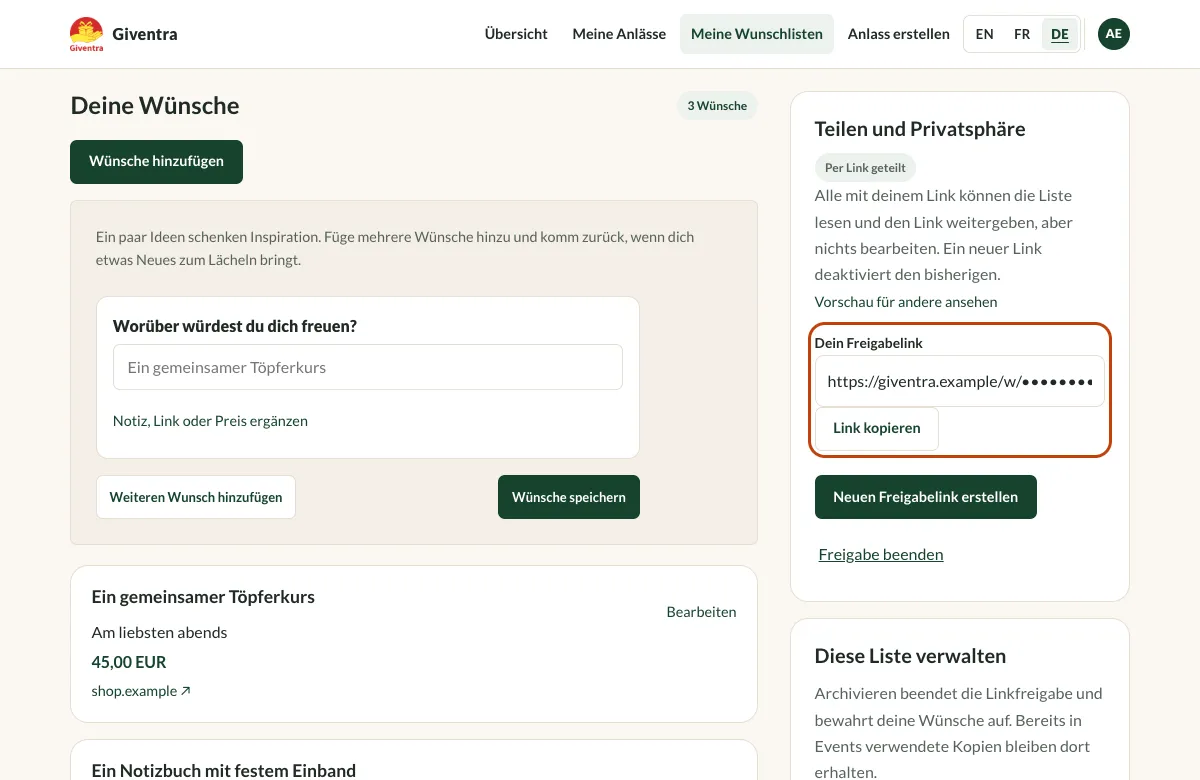The width and height of the screenshot is (1200, 780).
Task: Open Meine Wunschlisten nav item
Action: pyautogui.click(x=757, y=34)
